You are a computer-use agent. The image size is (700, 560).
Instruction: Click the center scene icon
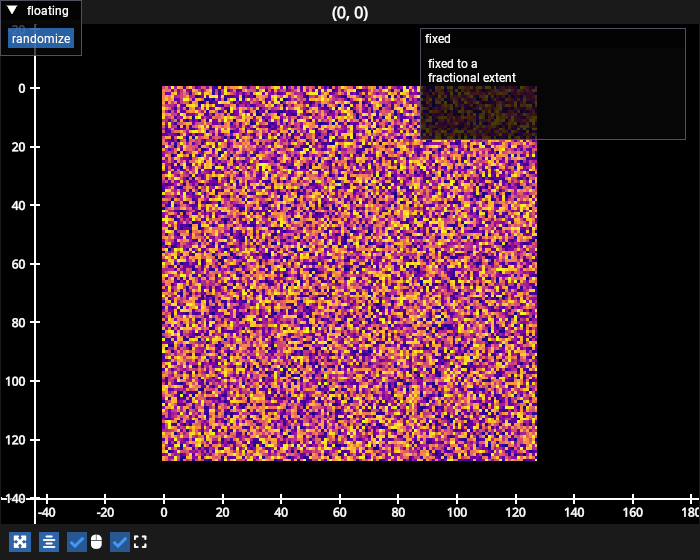(49, 542)
